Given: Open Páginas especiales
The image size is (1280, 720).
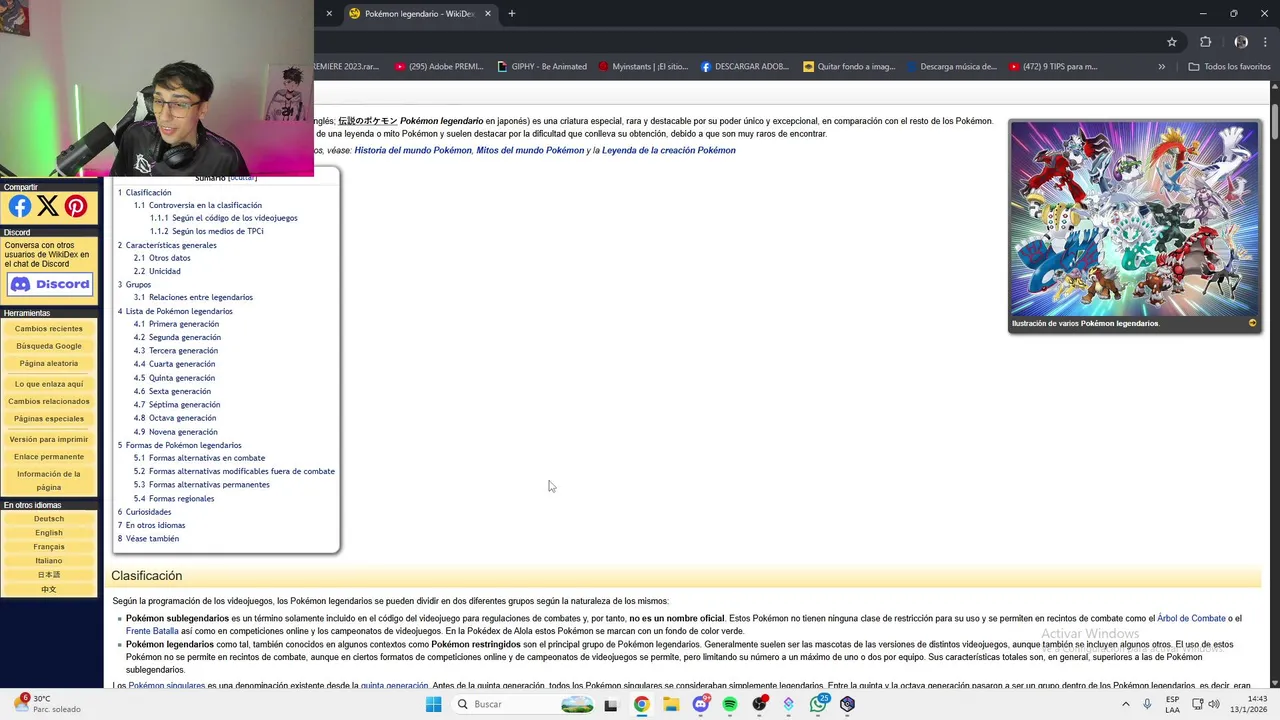Looking at the screenshot, I should [49, 419].
